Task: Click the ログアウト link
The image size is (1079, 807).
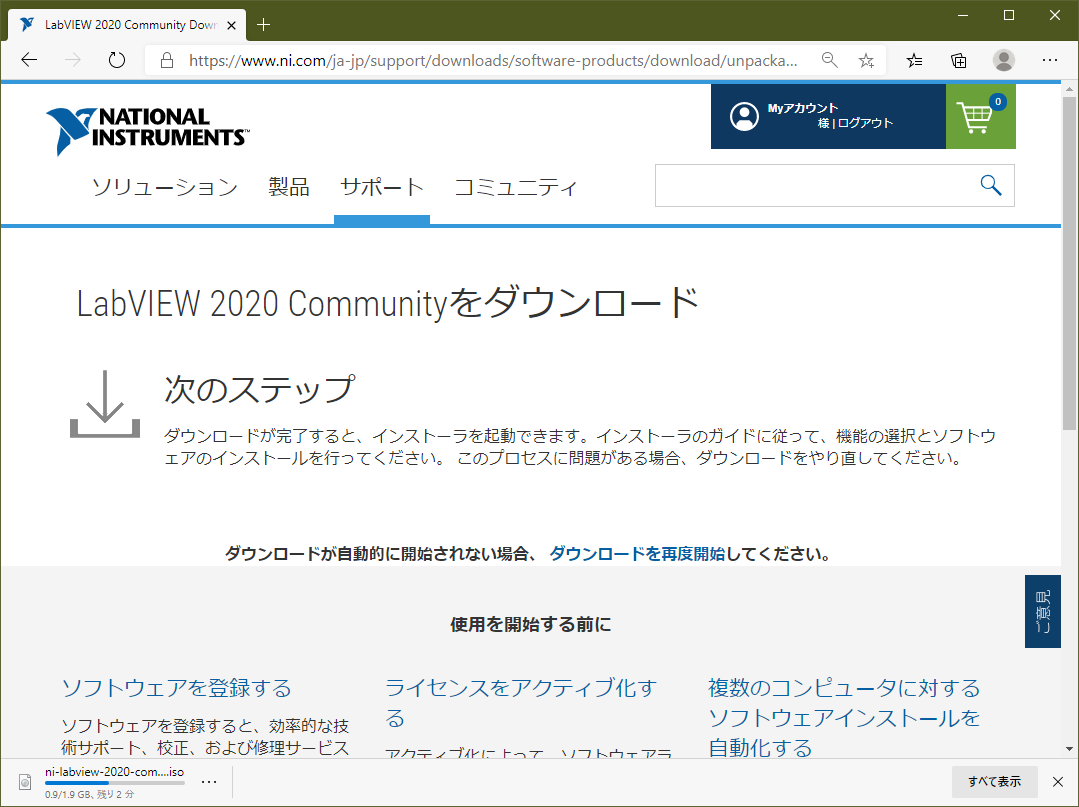Action: pos(865,123)
